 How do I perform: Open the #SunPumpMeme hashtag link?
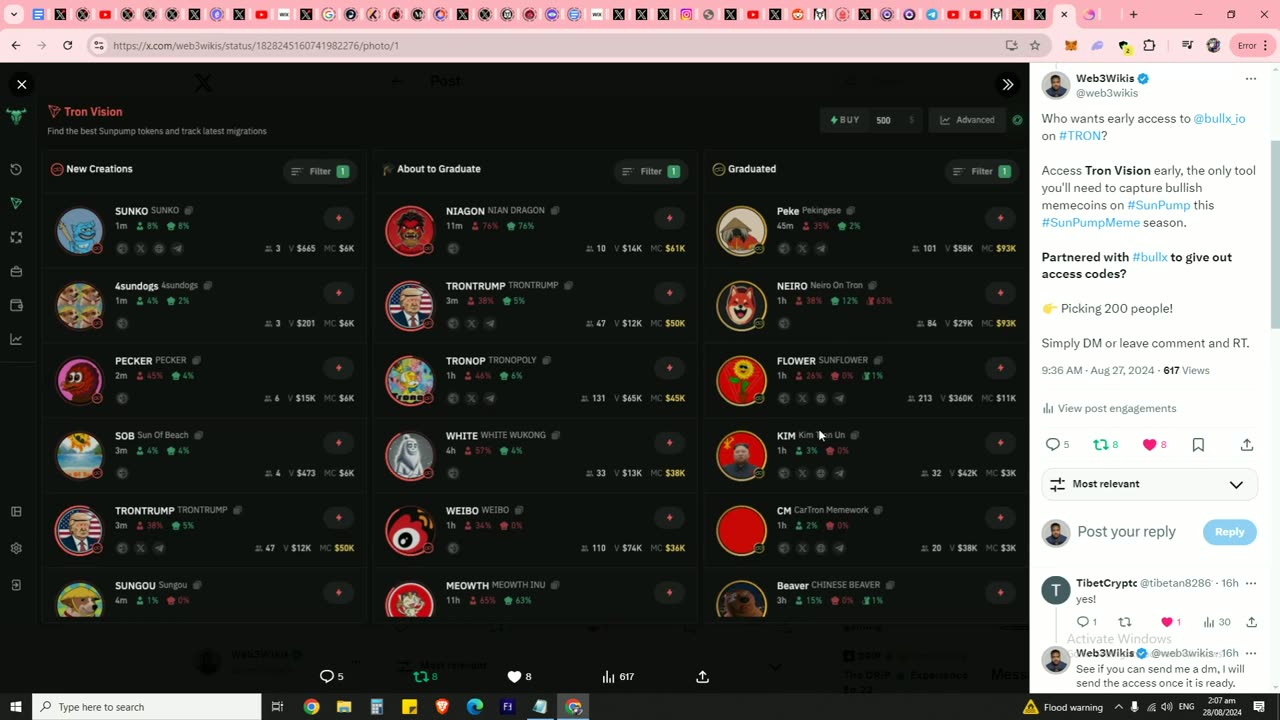[1091, 222]
